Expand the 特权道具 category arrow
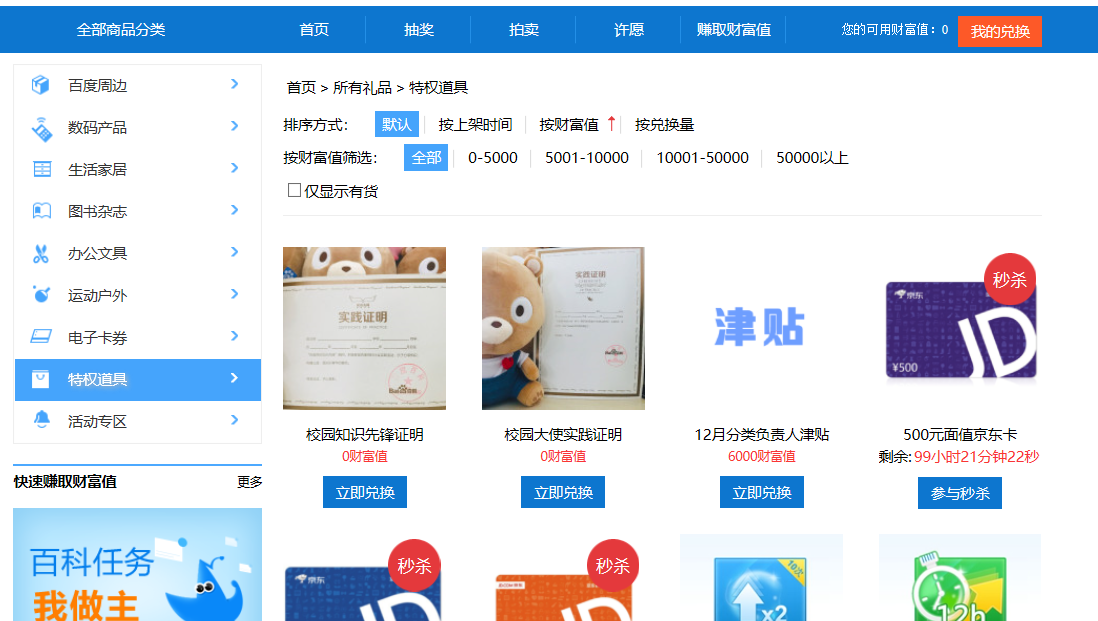The width and height of the screenshot is (1098, 621). click(235, 379)
